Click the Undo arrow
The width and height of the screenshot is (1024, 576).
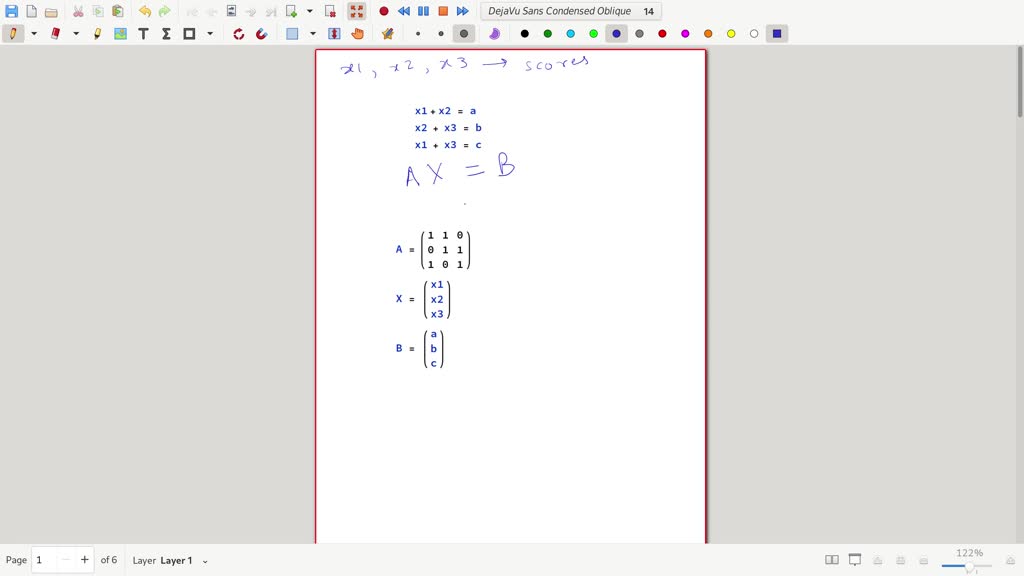point(145,11)
